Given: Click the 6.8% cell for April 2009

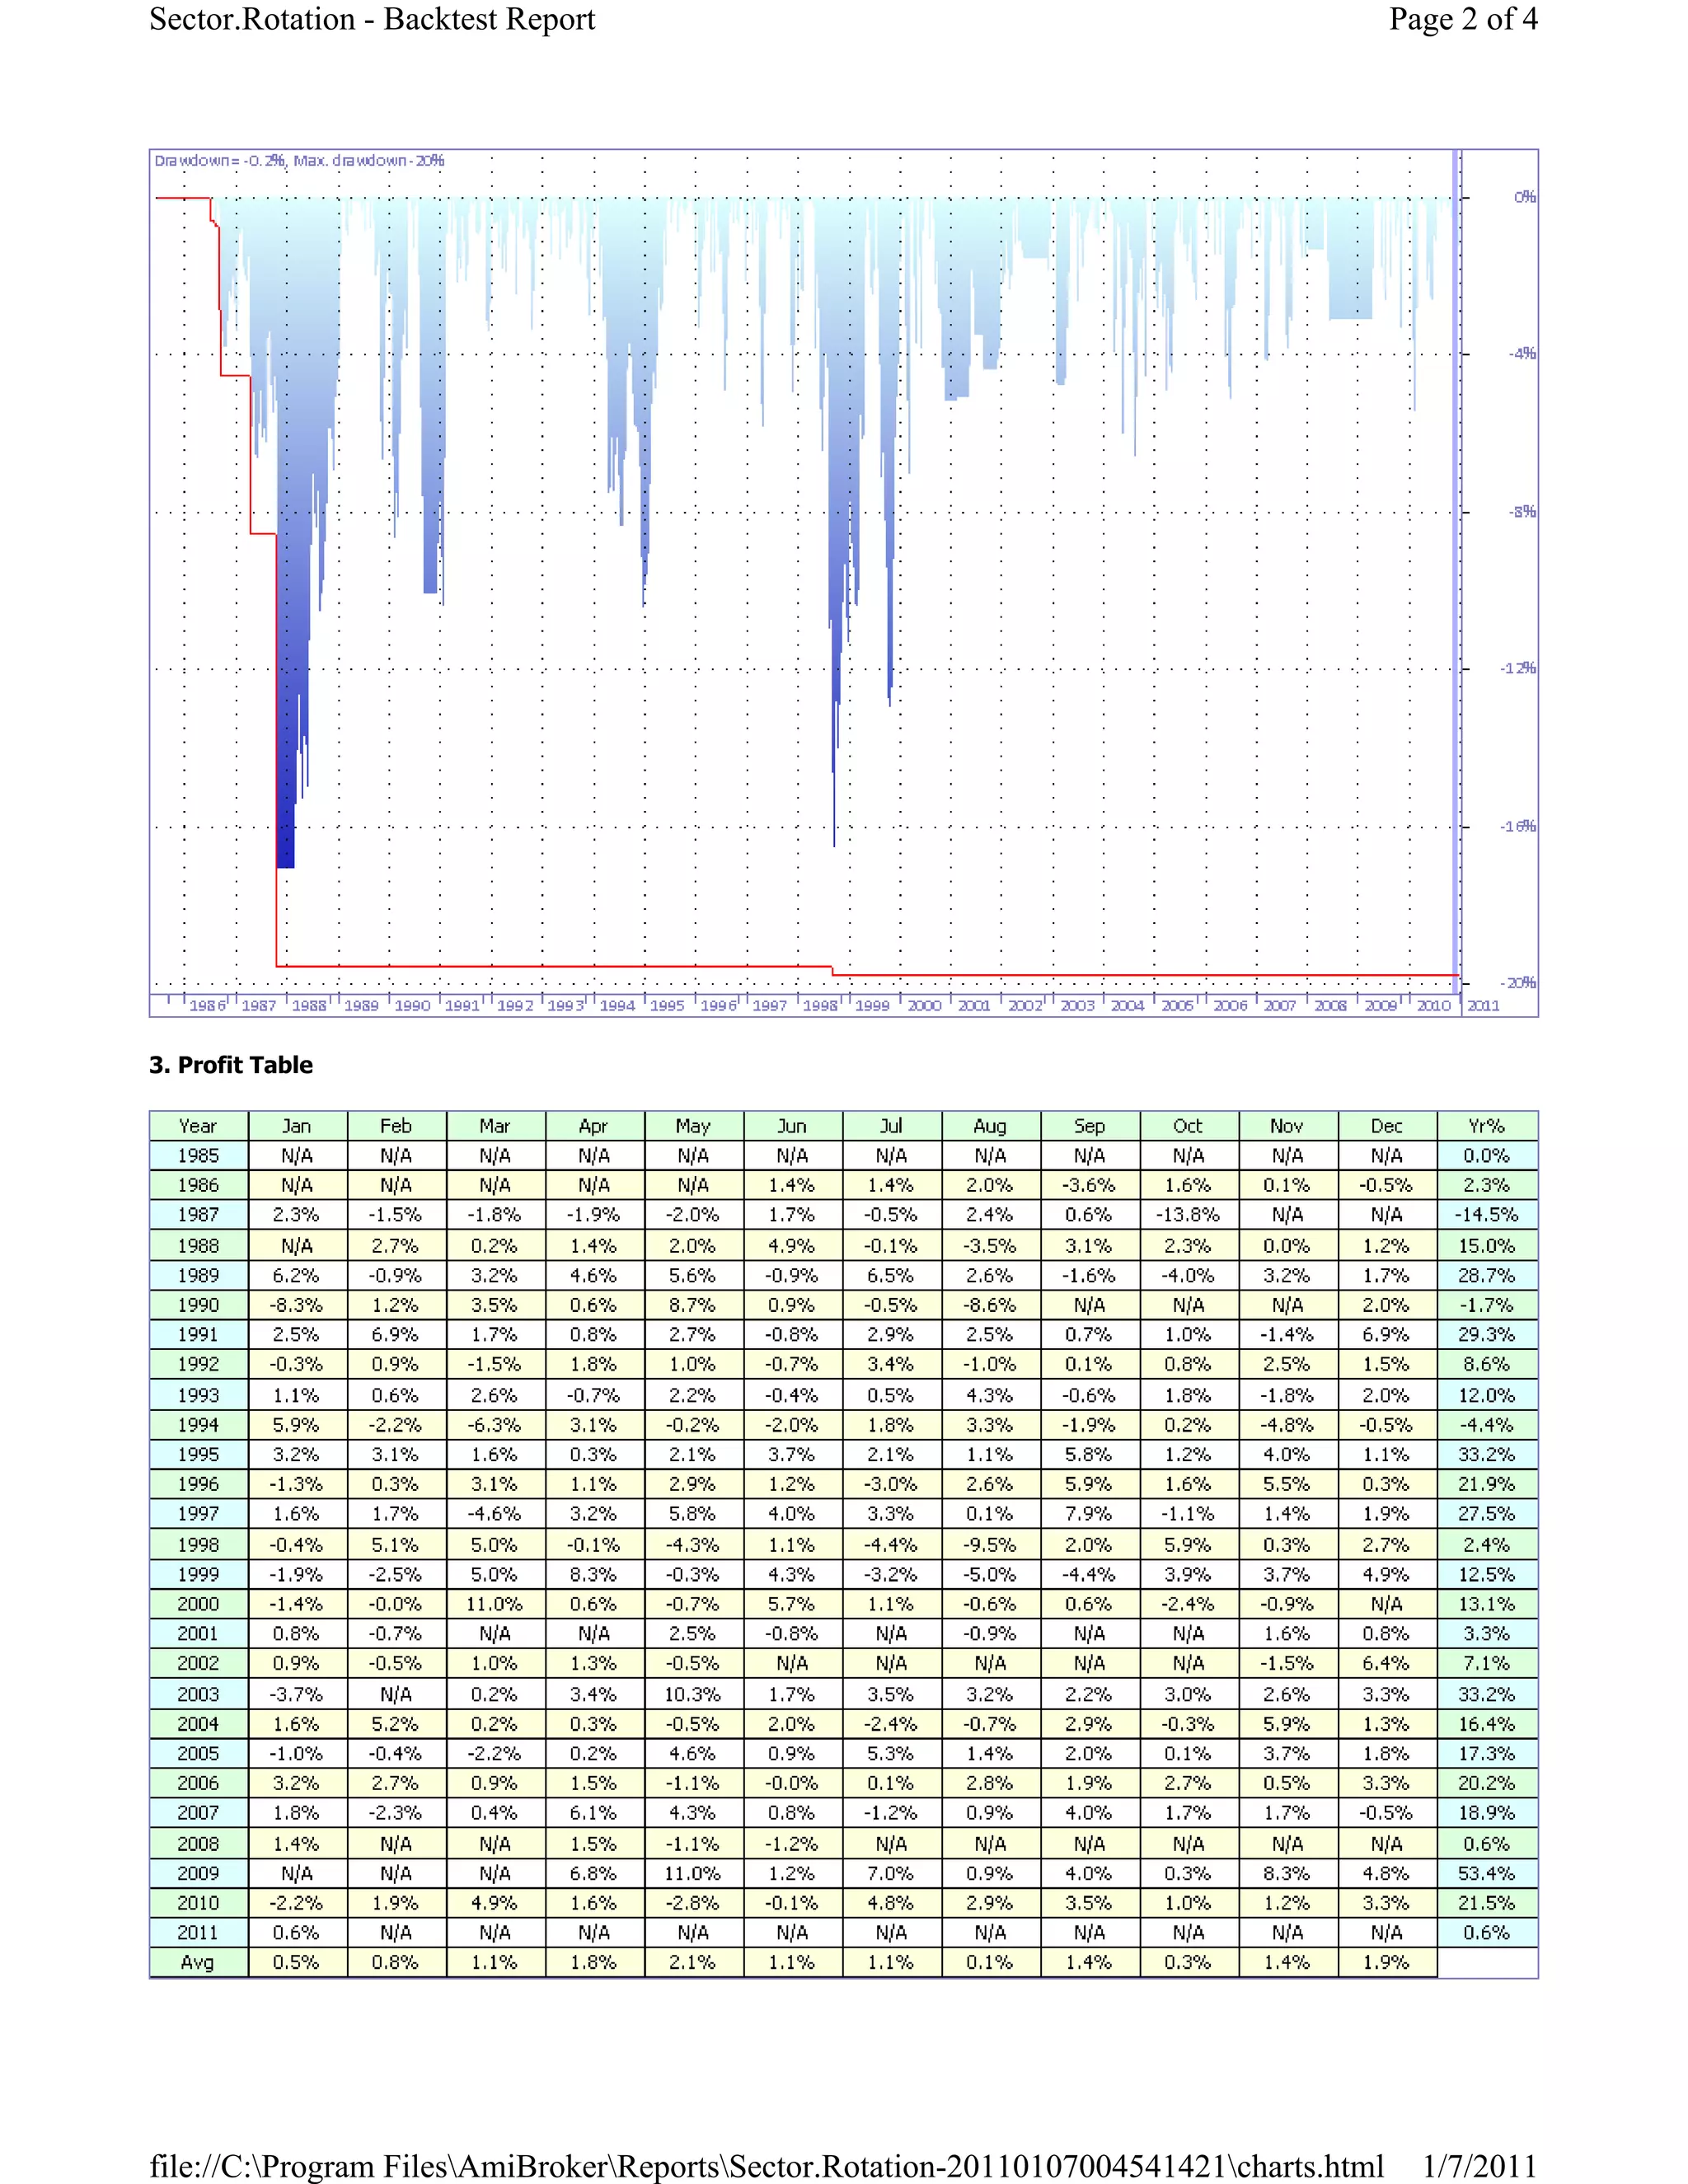Looking at the screenshot, I should tap(594, 1873).
